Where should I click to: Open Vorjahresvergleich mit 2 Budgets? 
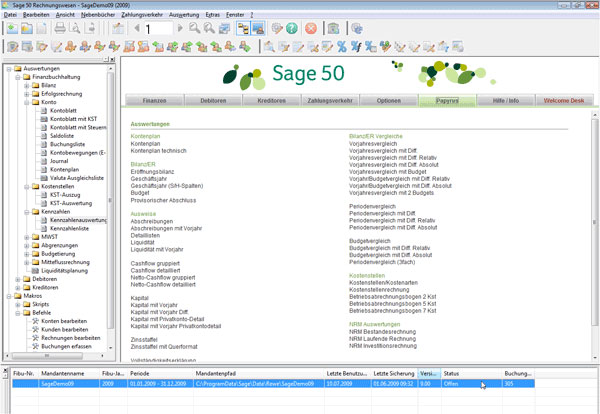391,193
